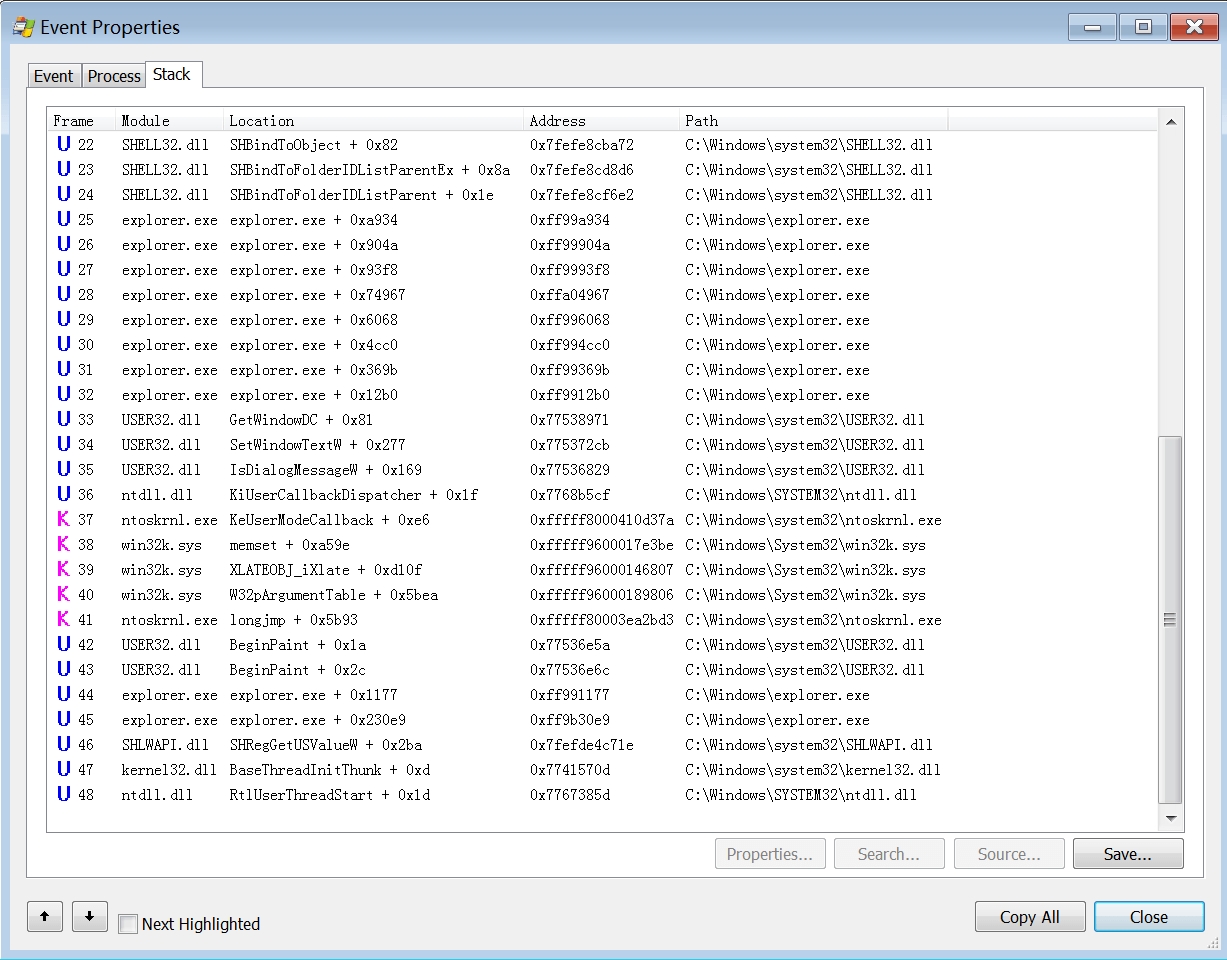Screen dimensions: 1227x960
Task: Click the kernel-mode K icon for frame 37
Action: (x=63, y=520)
